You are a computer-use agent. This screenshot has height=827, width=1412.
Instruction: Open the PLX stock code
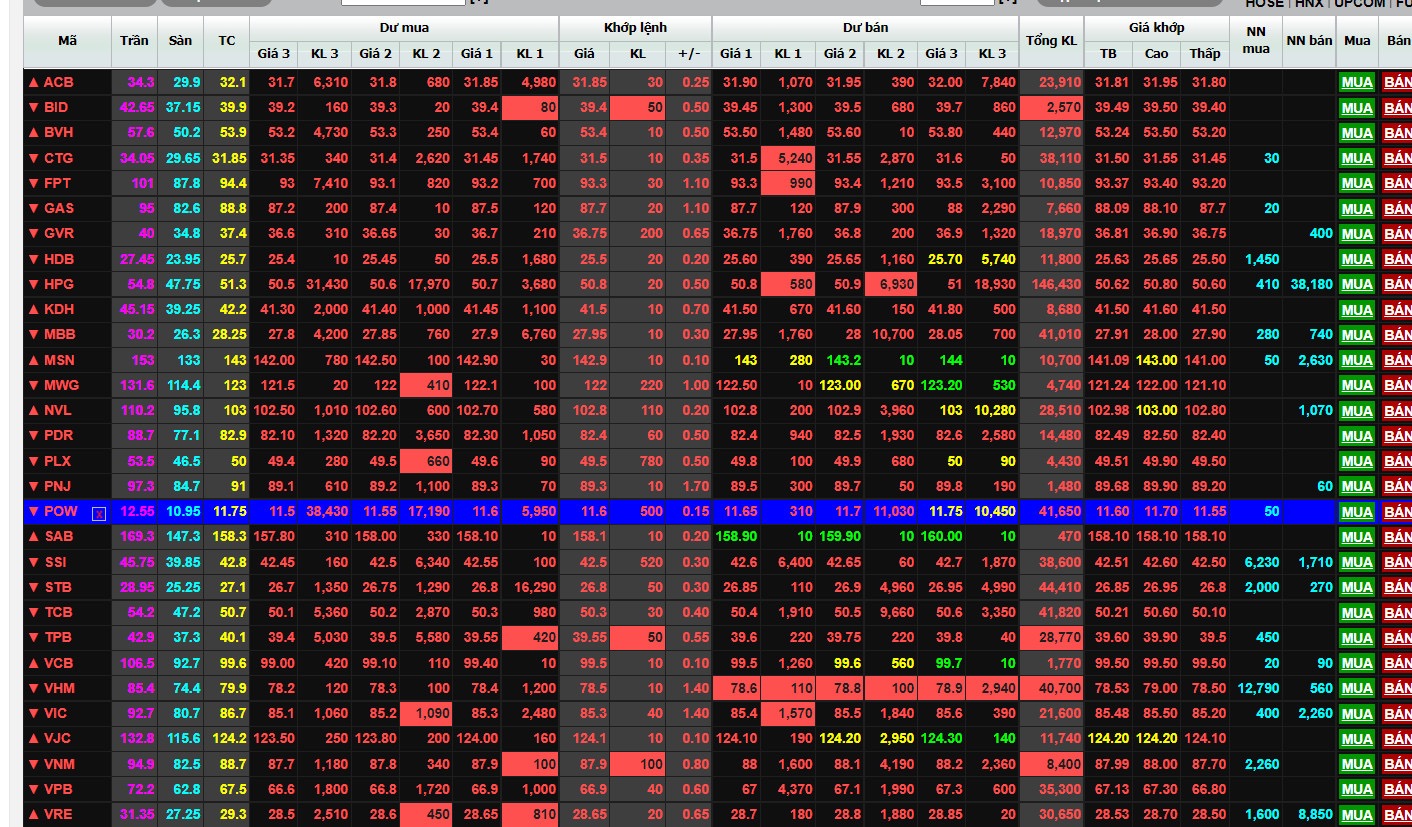[58, 461]
